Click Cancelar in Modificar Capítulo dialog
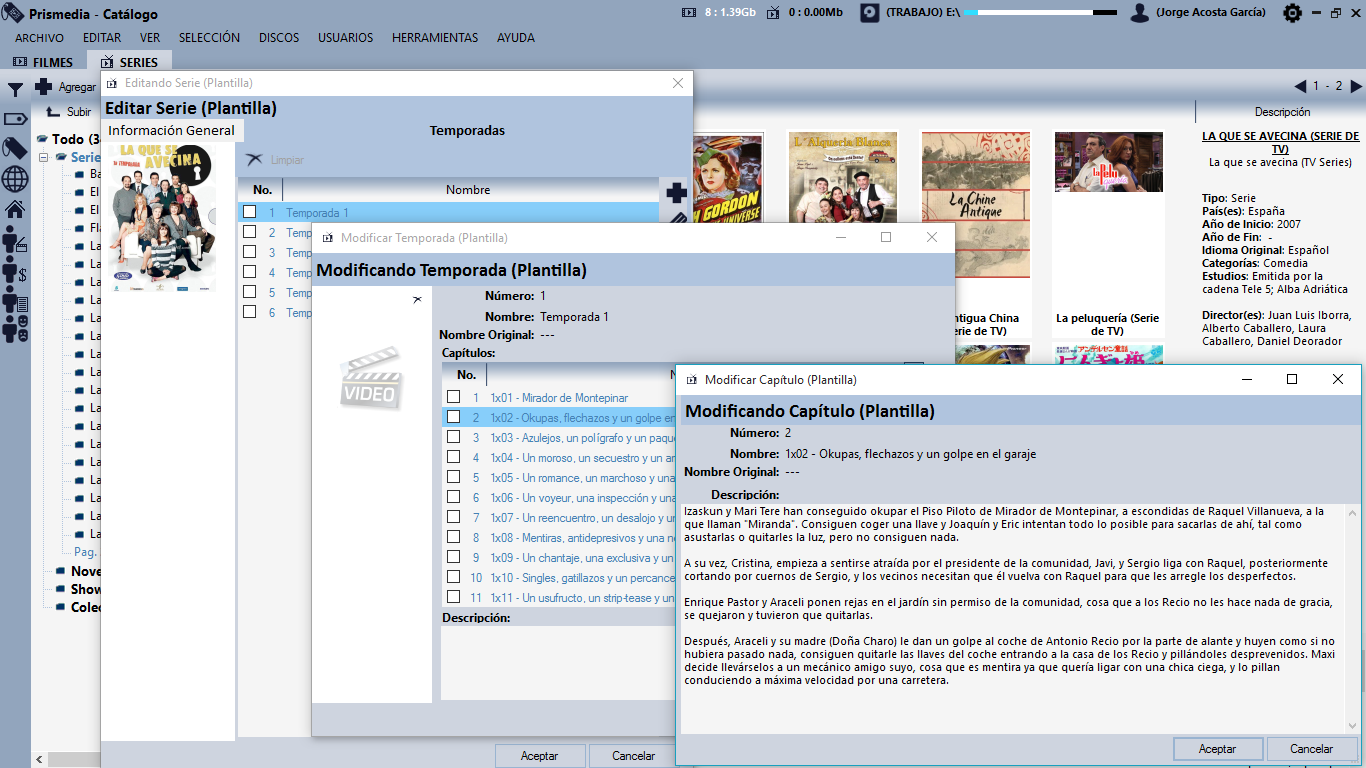1366x768 pixels. tap(1311, 748)
